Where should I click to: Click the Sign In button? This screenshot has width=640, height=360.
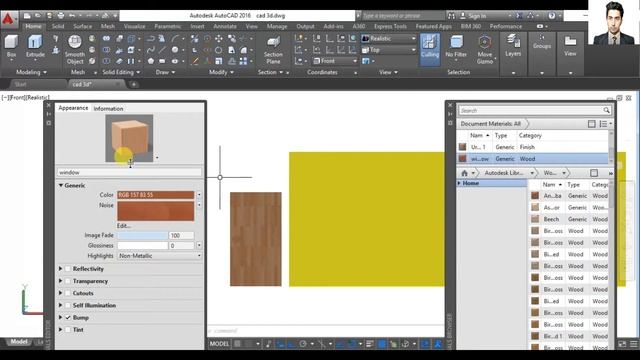(x=473, y=16)
